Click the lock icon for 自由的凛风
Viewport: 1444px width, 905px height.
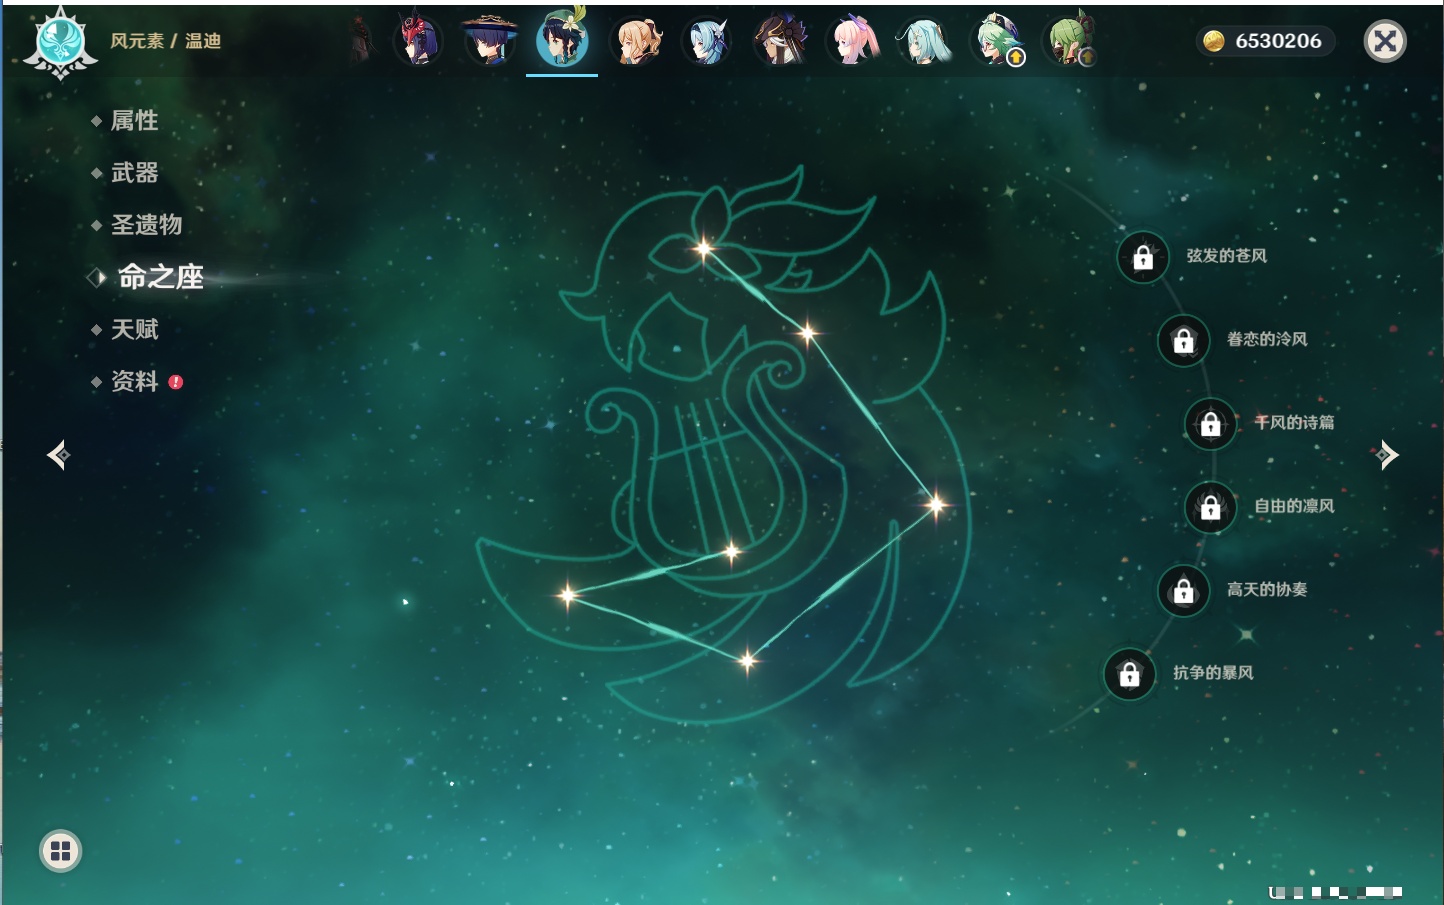point(1210,508)
